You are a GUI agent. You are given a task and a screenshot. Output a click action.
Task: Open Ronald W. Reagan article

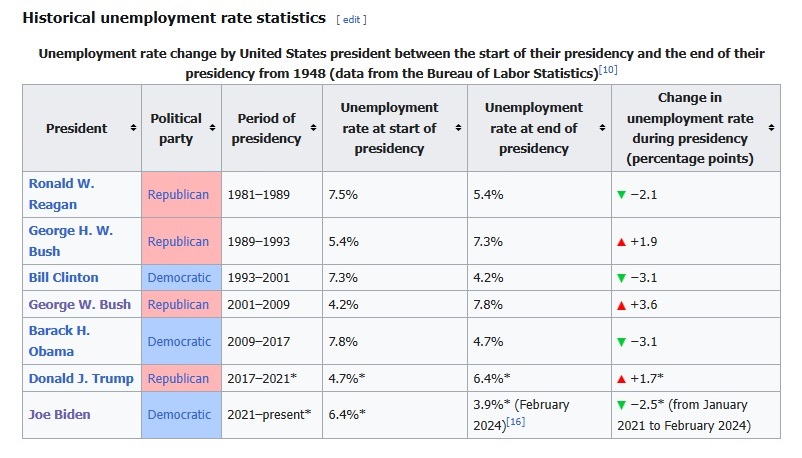tap(63, 194)
